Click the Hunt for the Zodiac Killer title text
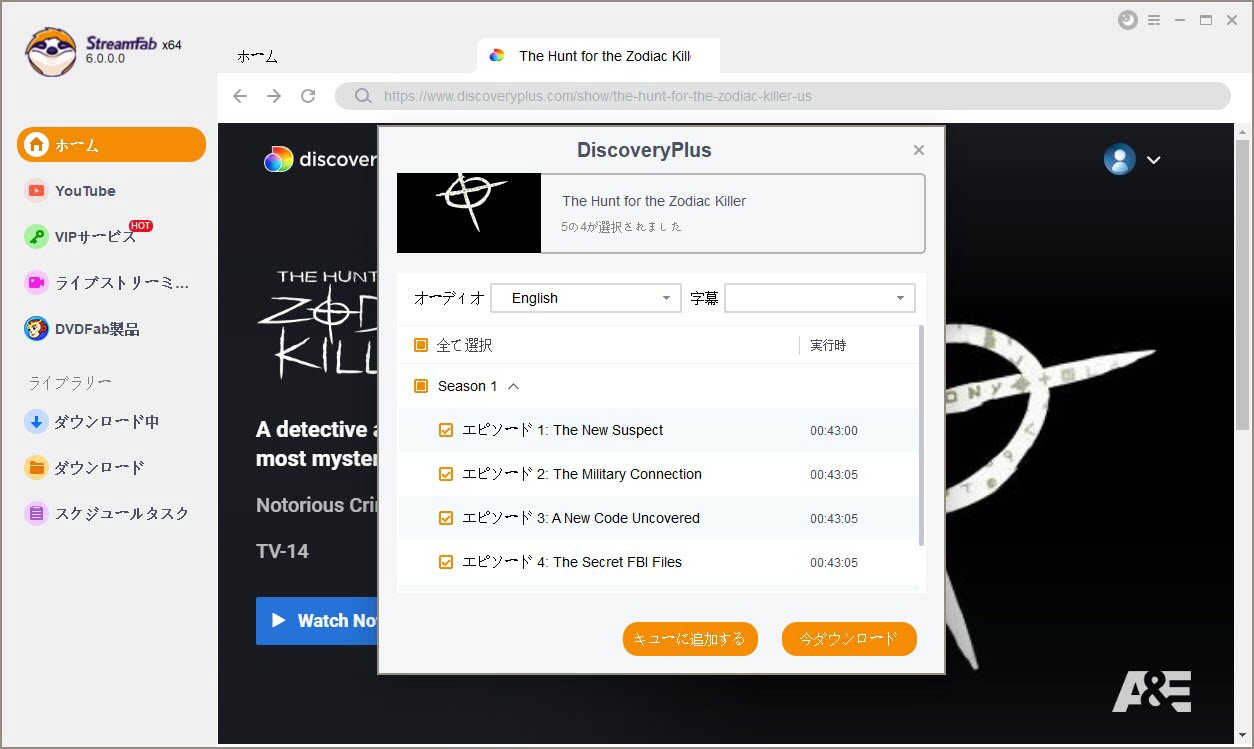 coord(654,201)
